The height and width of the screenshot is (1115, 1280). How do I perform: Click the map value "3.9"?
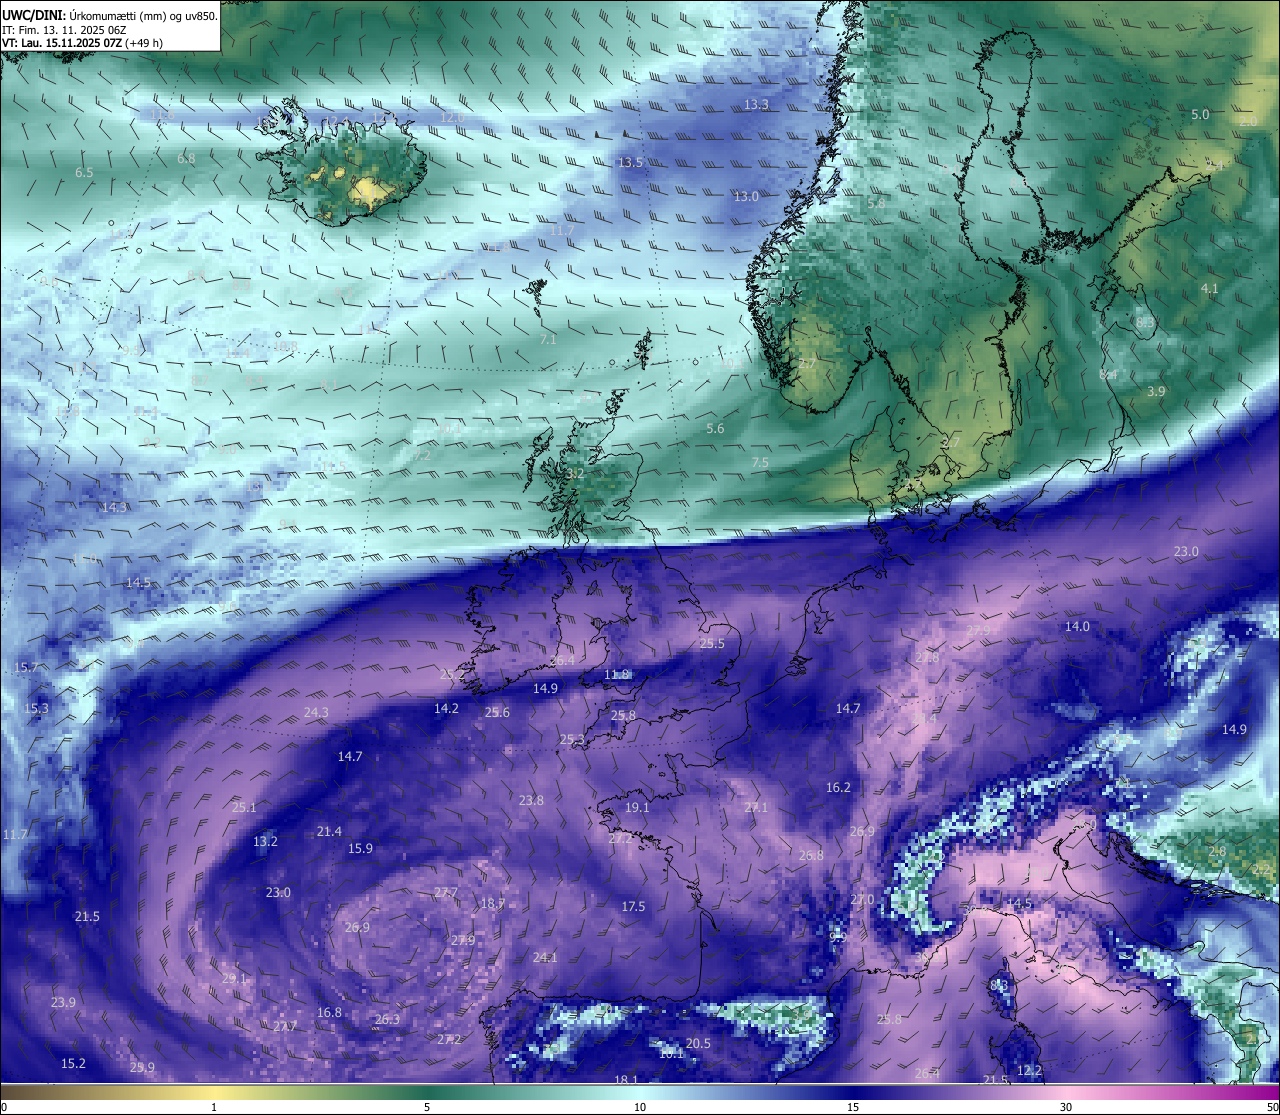(1156, 392)
